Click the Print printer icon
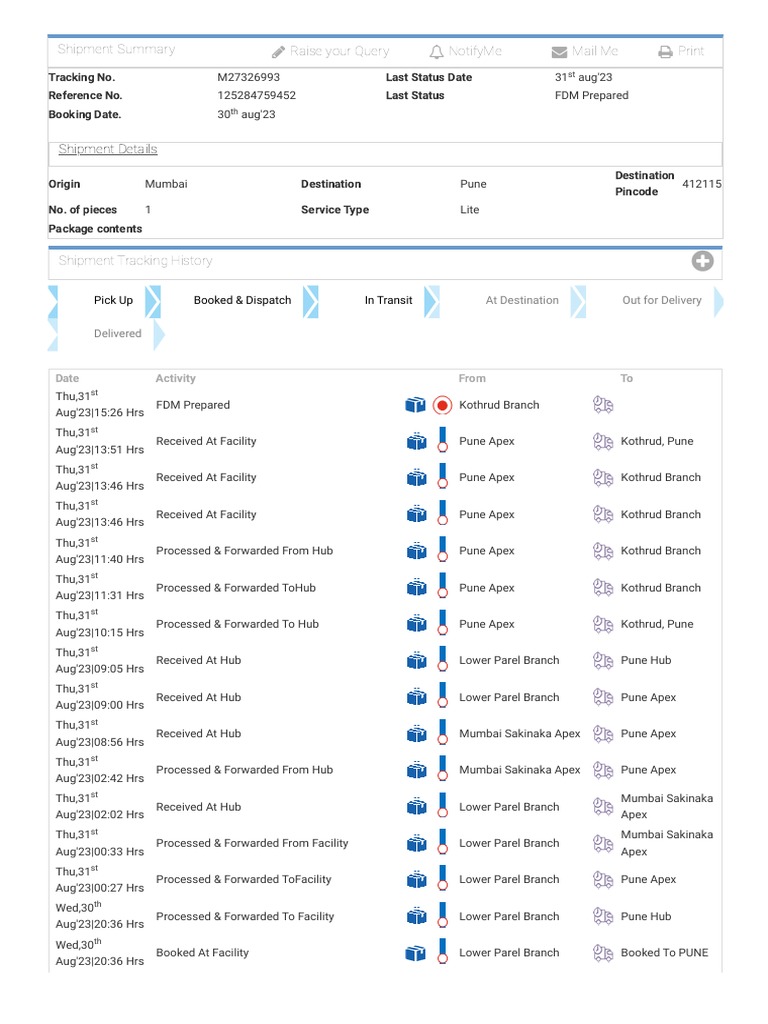768x1024 pixels. [x=666, y=52]
